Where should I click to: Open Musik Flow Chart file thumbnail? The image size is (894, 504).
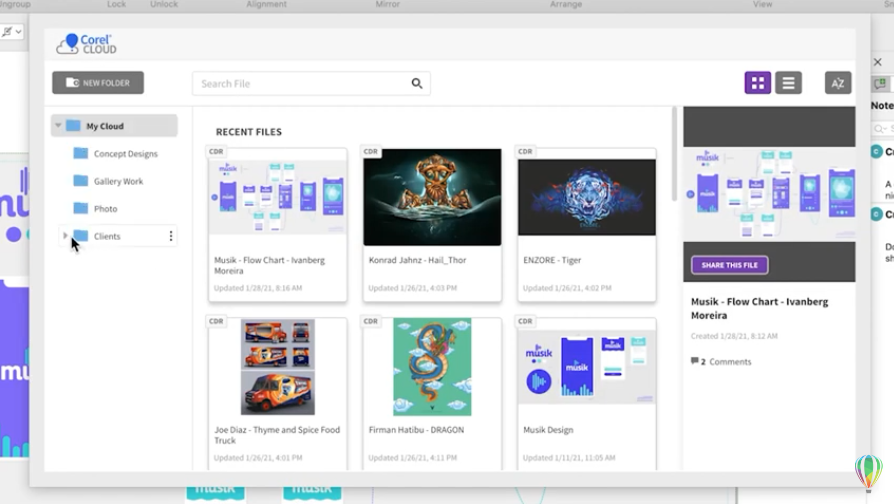point(278,197)
